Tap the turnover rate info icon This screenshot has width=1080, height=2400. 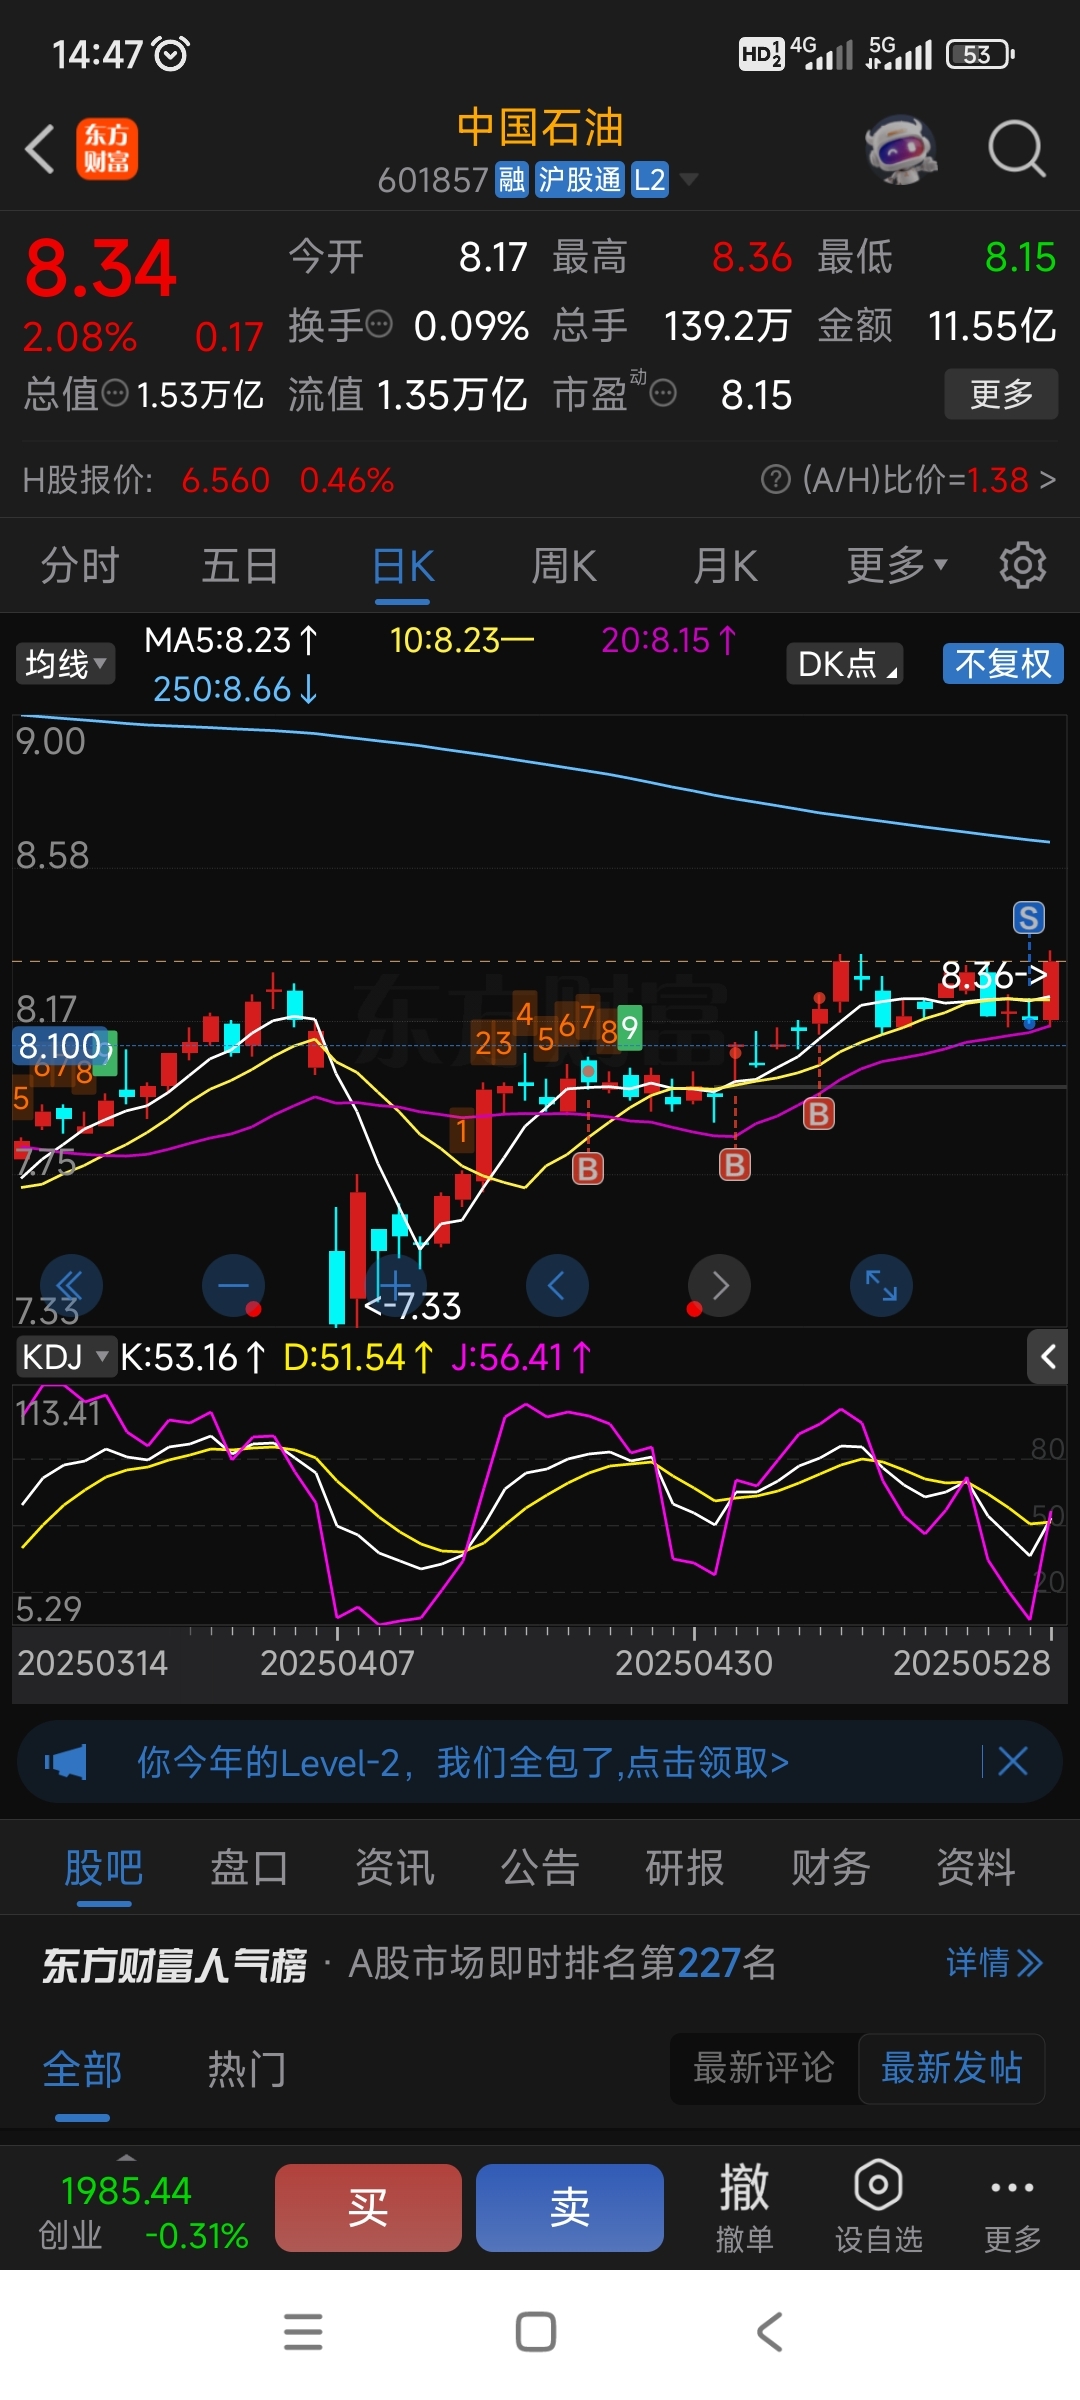pos(379,324)
